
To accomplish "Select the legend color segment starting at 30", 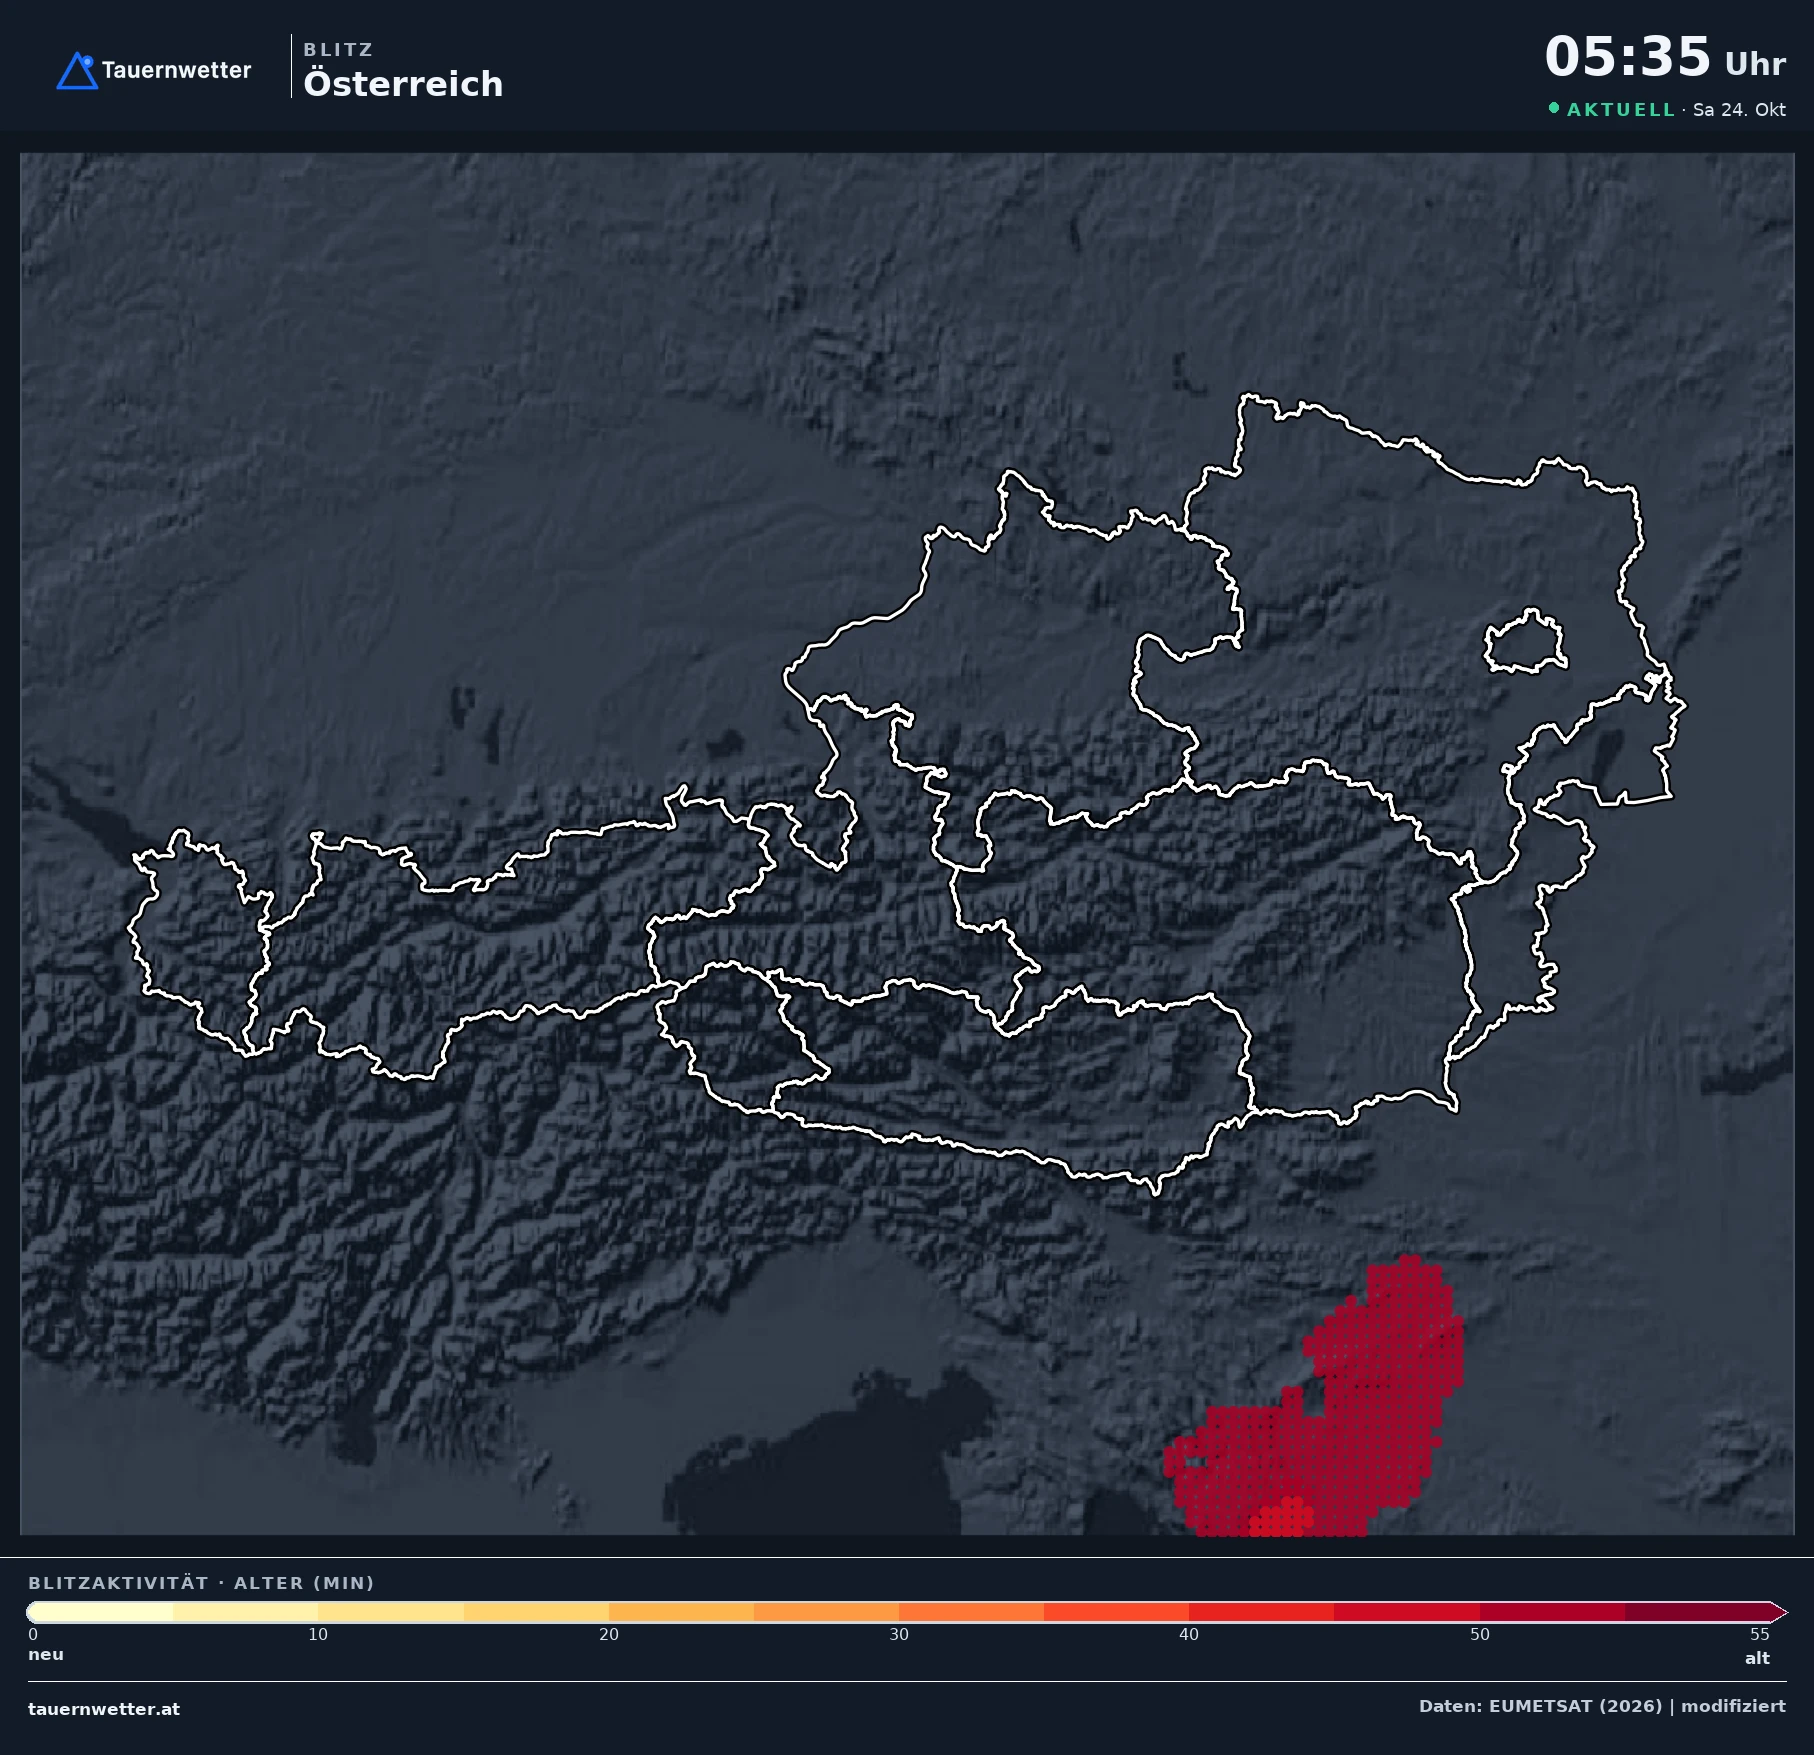I will (x=971, y=1612).
